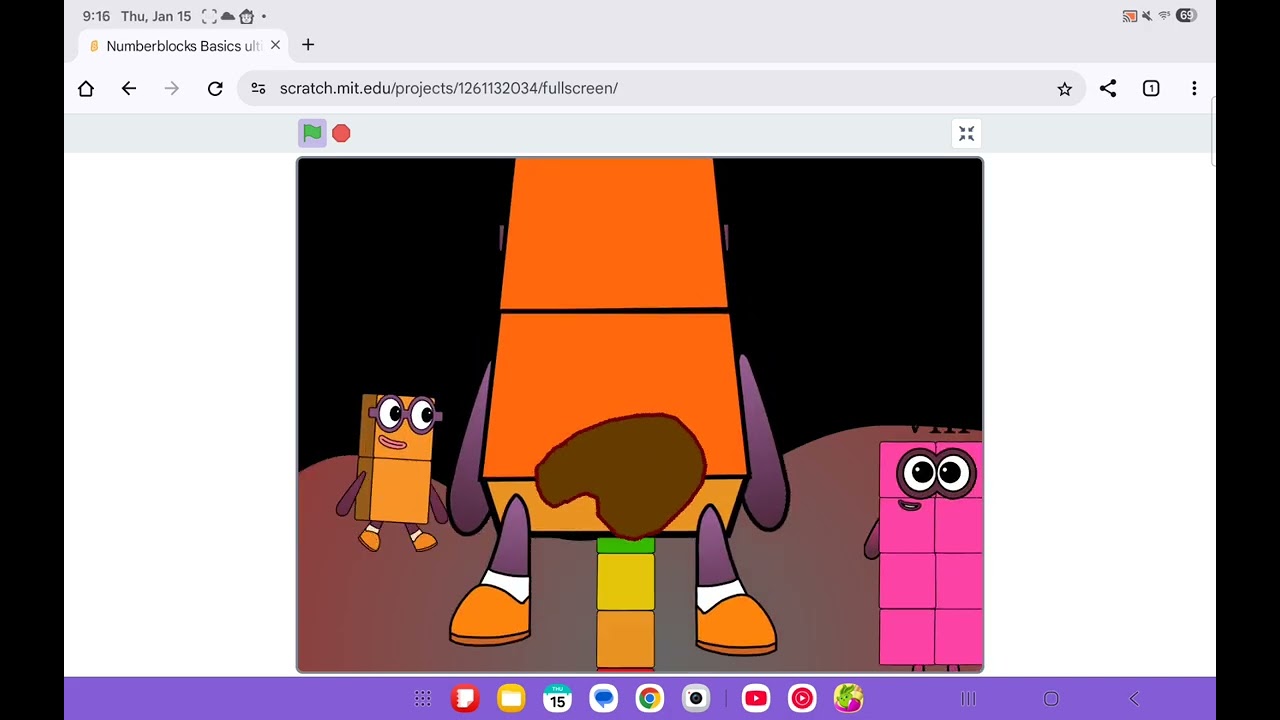1280x720 pixels.
Task: Tap the date Thu, Jan 15
Action: 156,16
